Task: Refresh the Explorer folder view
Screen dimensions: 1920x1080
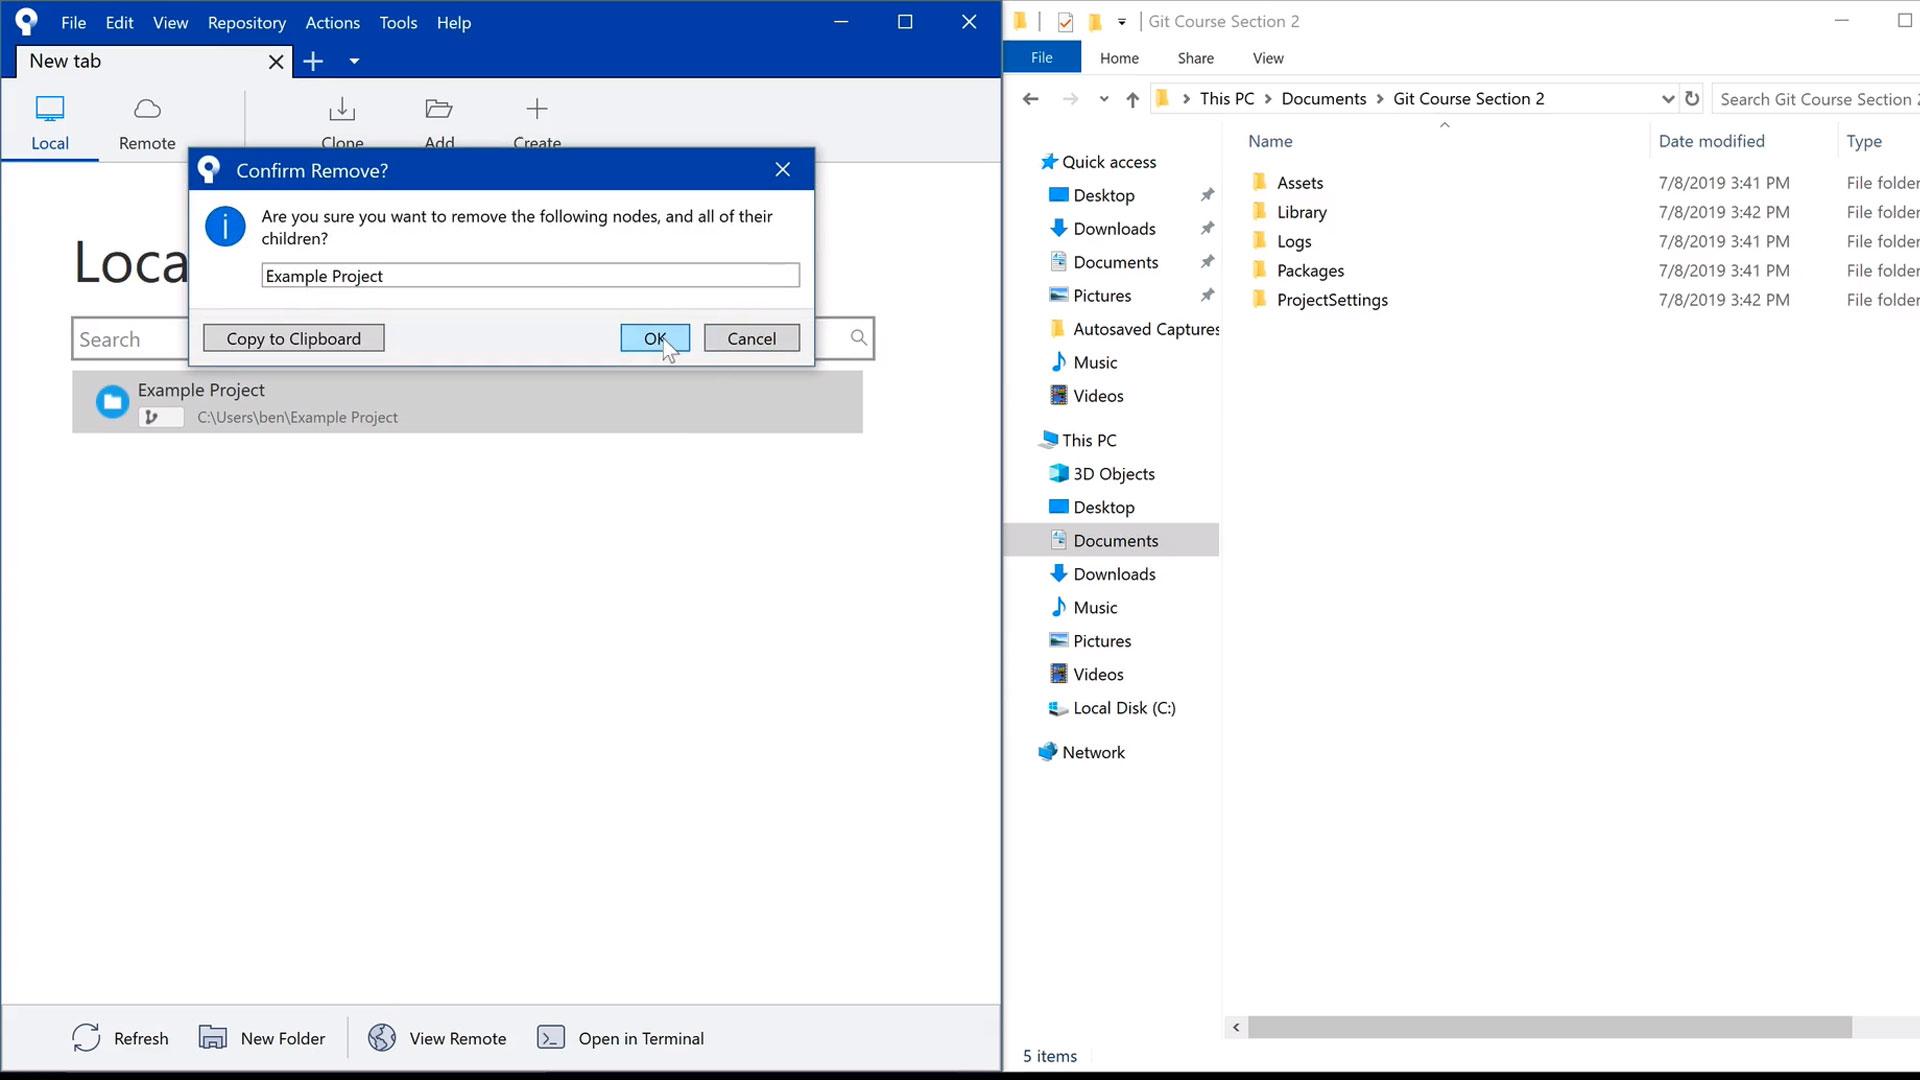Action: coord(1692,99)
